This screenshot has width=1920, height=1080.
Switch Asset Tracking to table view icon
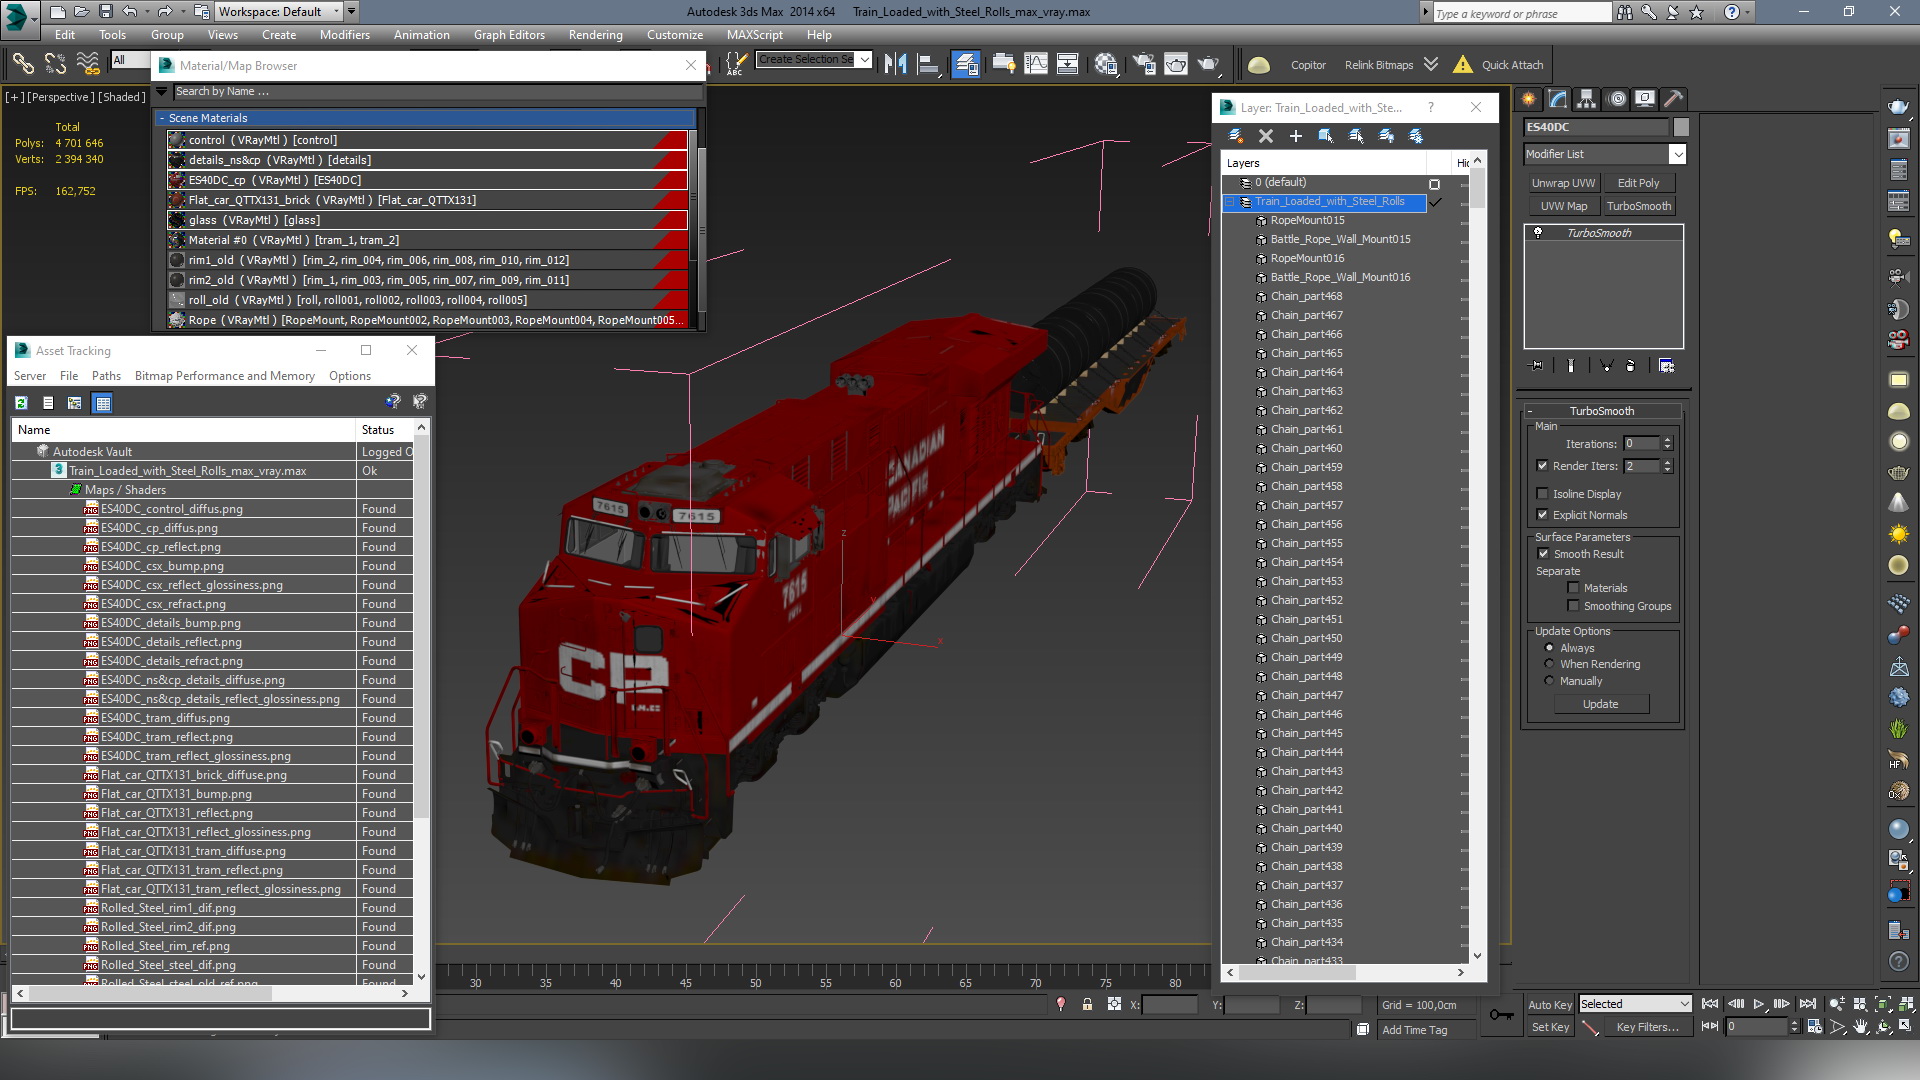click(102, 403)
